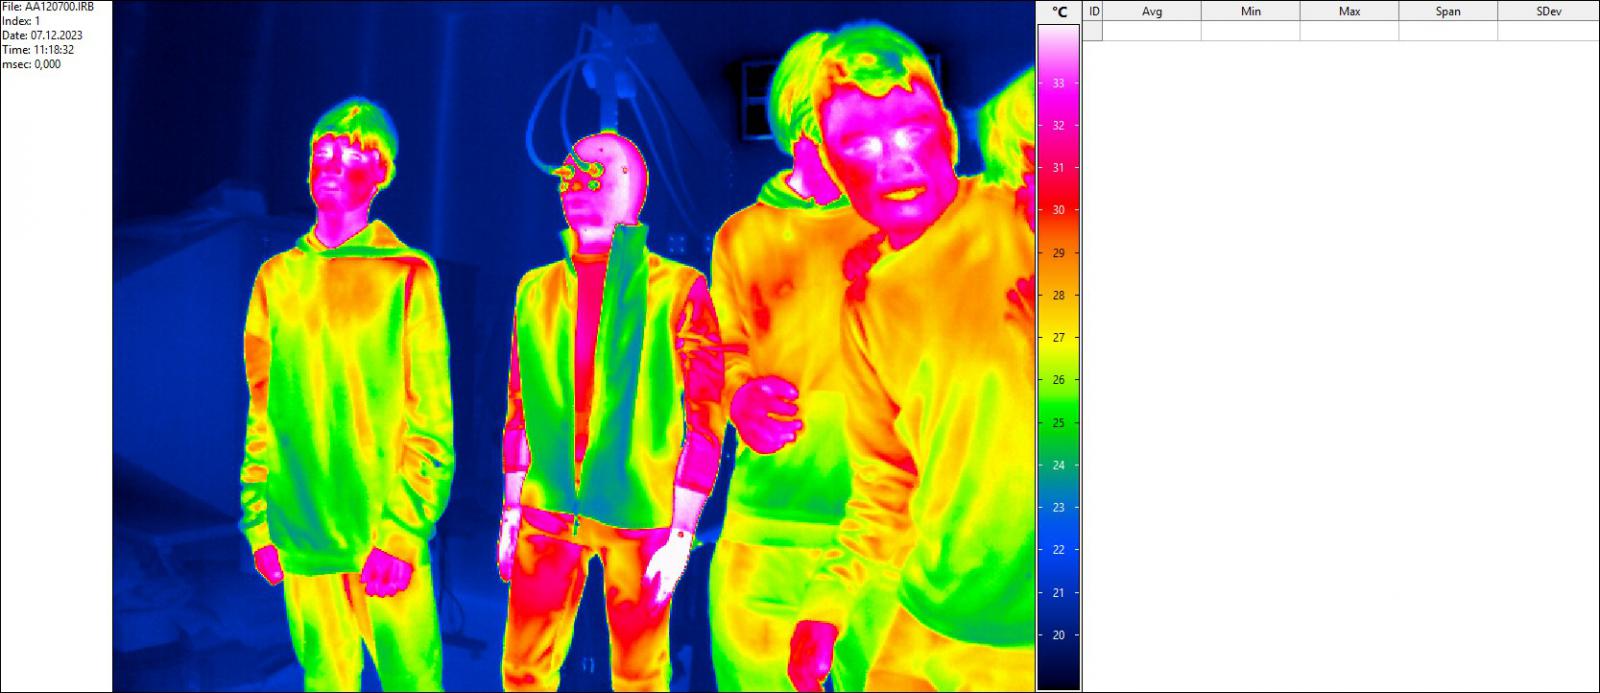Click the SDev column header
1600x693 pixels.
(1547, 11)
